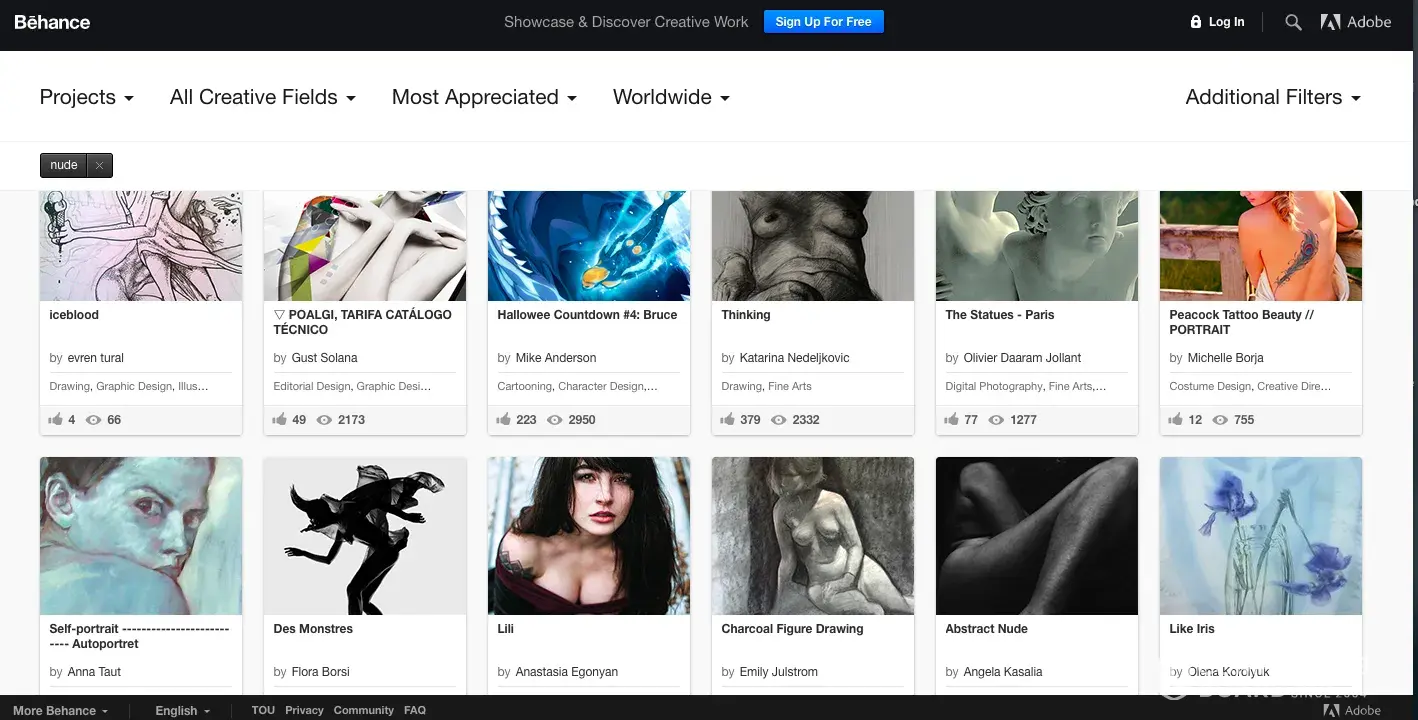Open Hallowee Countdown #4: Bruce thumbnail
Screen dimensions: 1418x720
click(x=589, y=246)
